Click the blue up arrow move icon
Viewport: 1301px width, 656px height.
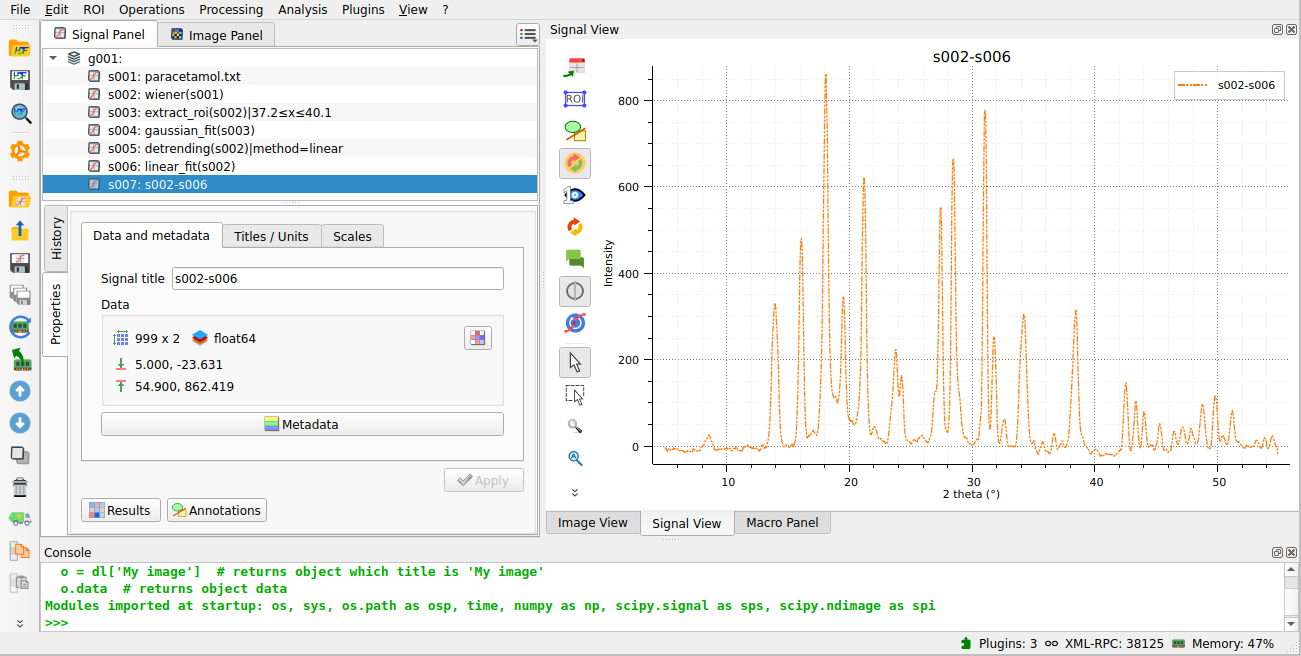[x=20, y=391]
